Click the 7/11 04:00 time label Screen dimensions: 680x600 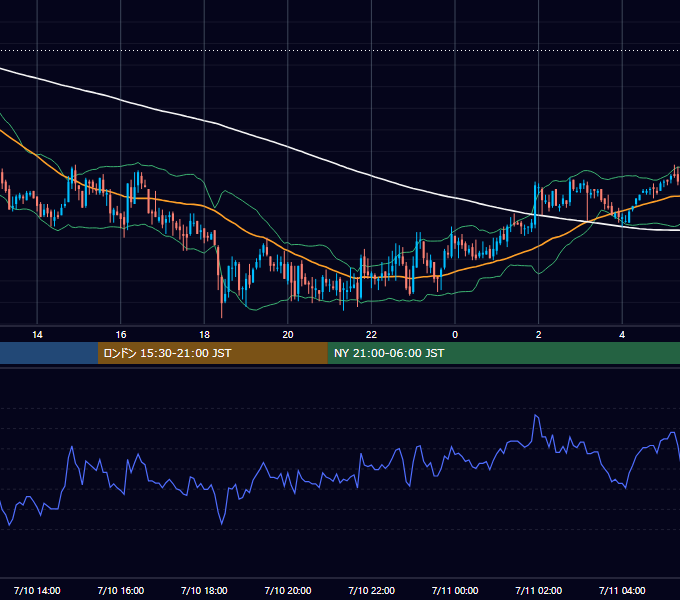[x=622, y=590]
